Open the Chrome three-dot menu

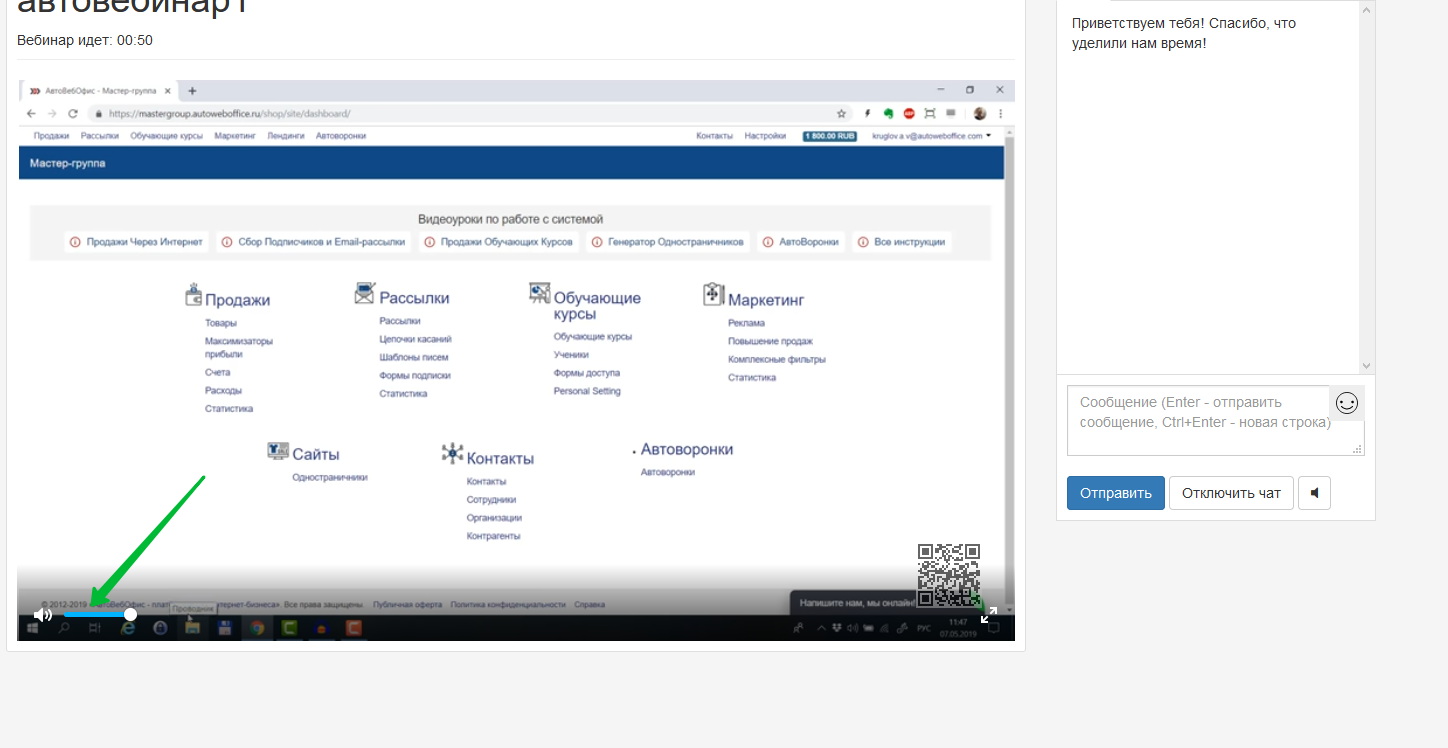pyautogui.click(x=1000, y=114)
